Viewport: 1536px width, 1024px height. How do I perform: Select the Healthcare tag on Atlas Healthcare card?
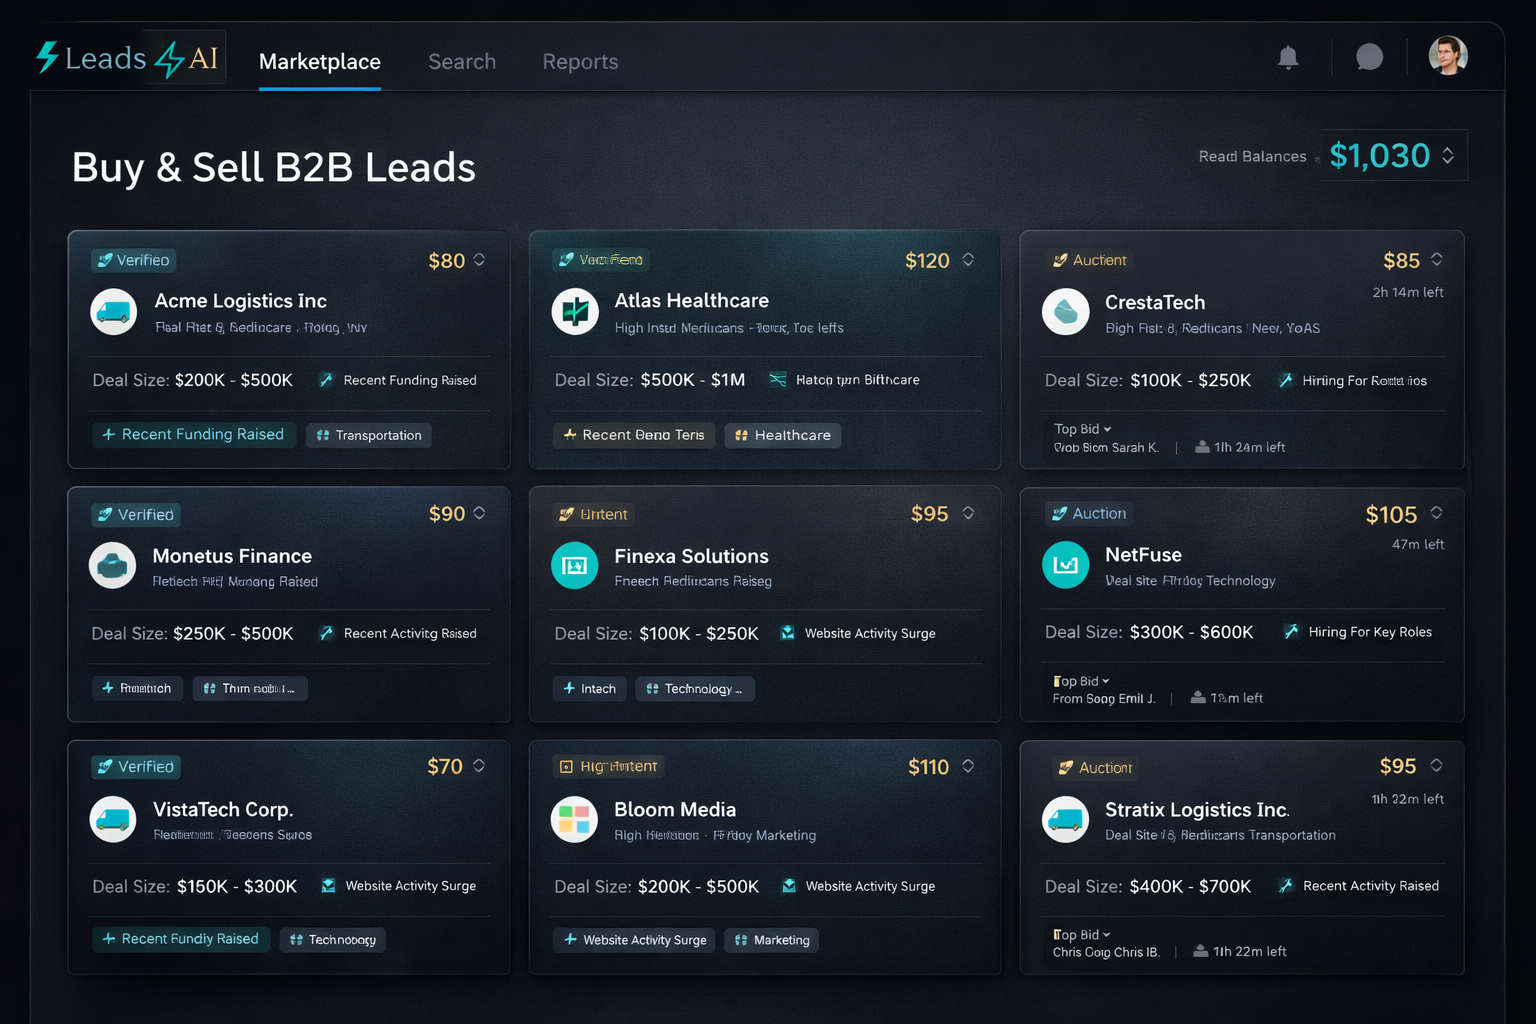pyautogui.click(x=783, y=435)
